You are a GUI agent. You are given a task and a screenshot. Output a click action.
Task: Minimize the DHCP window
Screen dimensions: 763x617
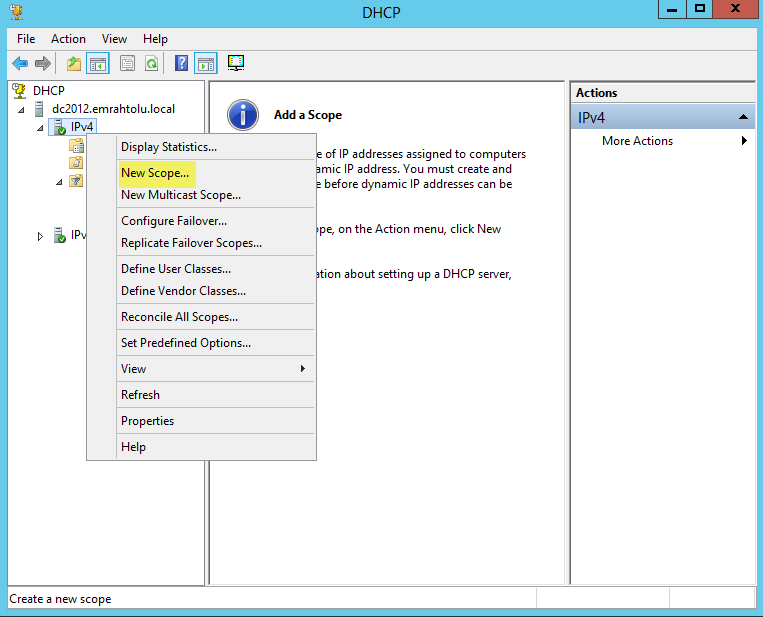click(672, 9)
